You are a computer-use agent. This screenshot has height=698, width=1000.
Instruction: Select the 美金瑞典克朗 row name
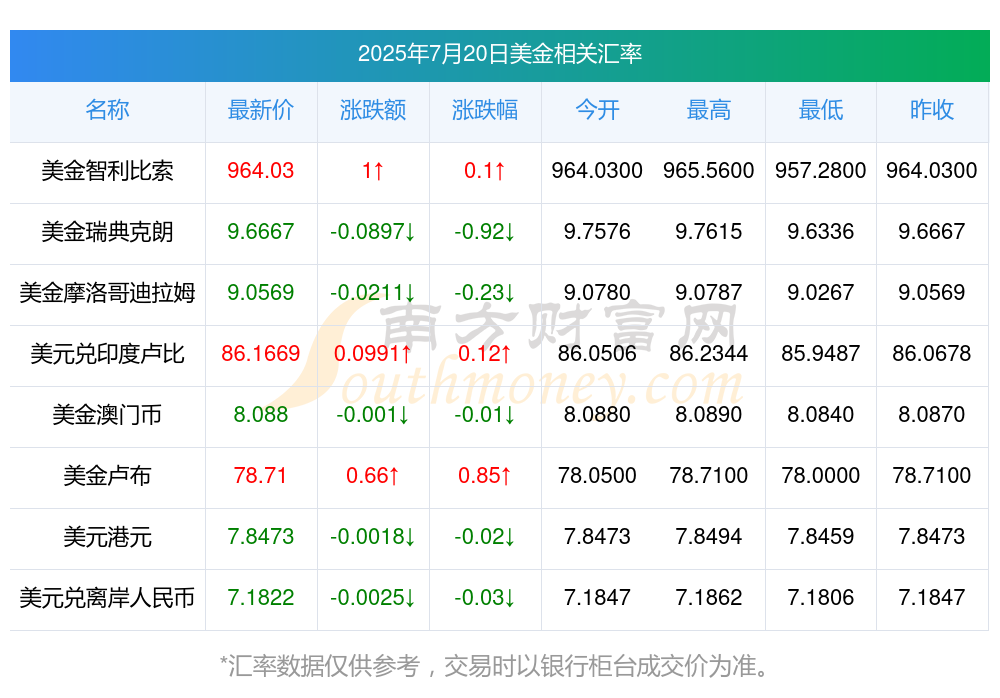107,232
